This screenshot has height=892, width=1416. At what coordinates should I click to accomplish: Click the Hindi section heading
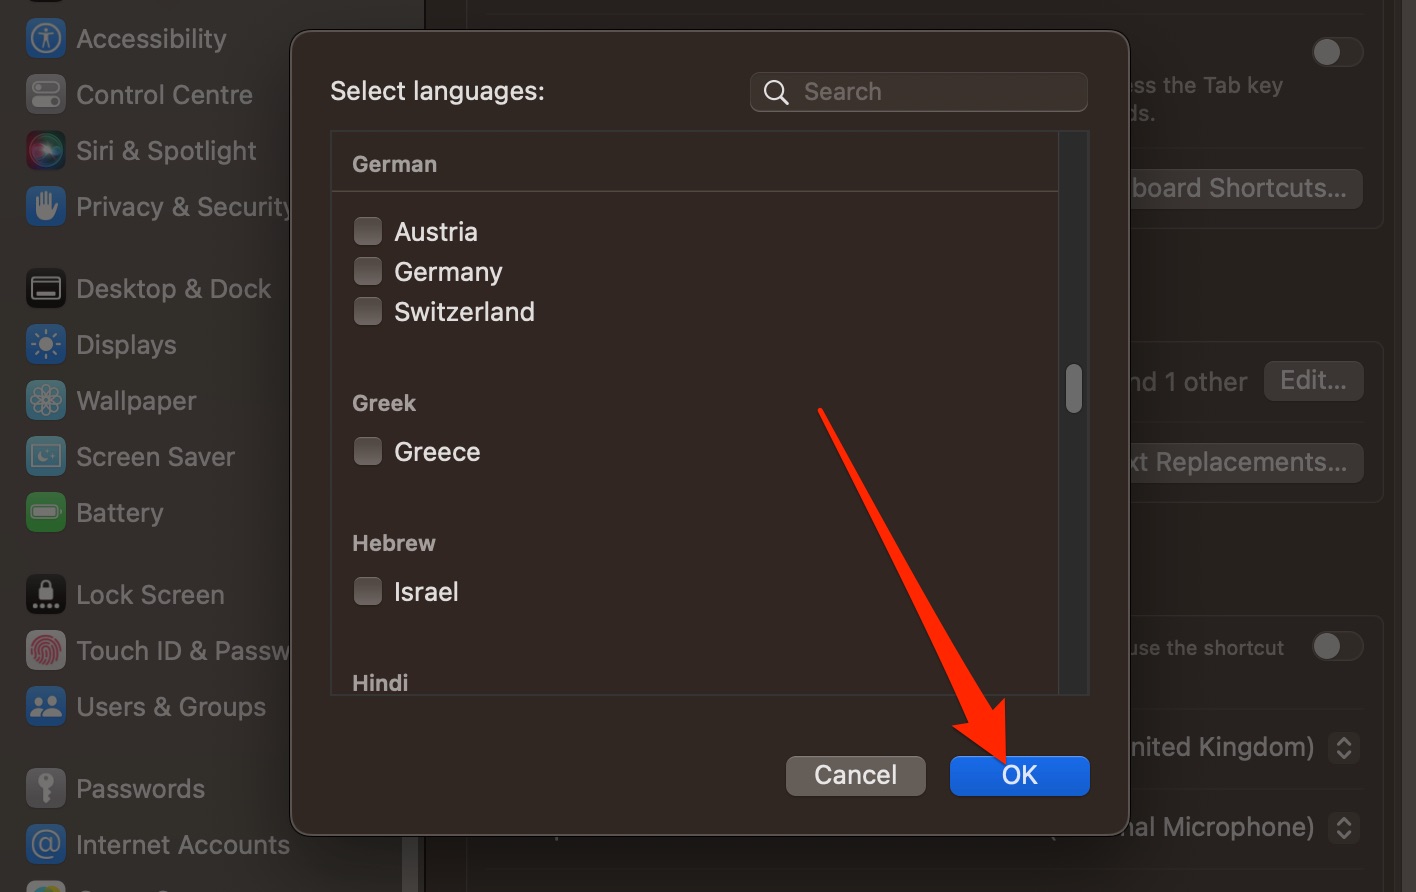pyautogui.click(x=380, y=682)
